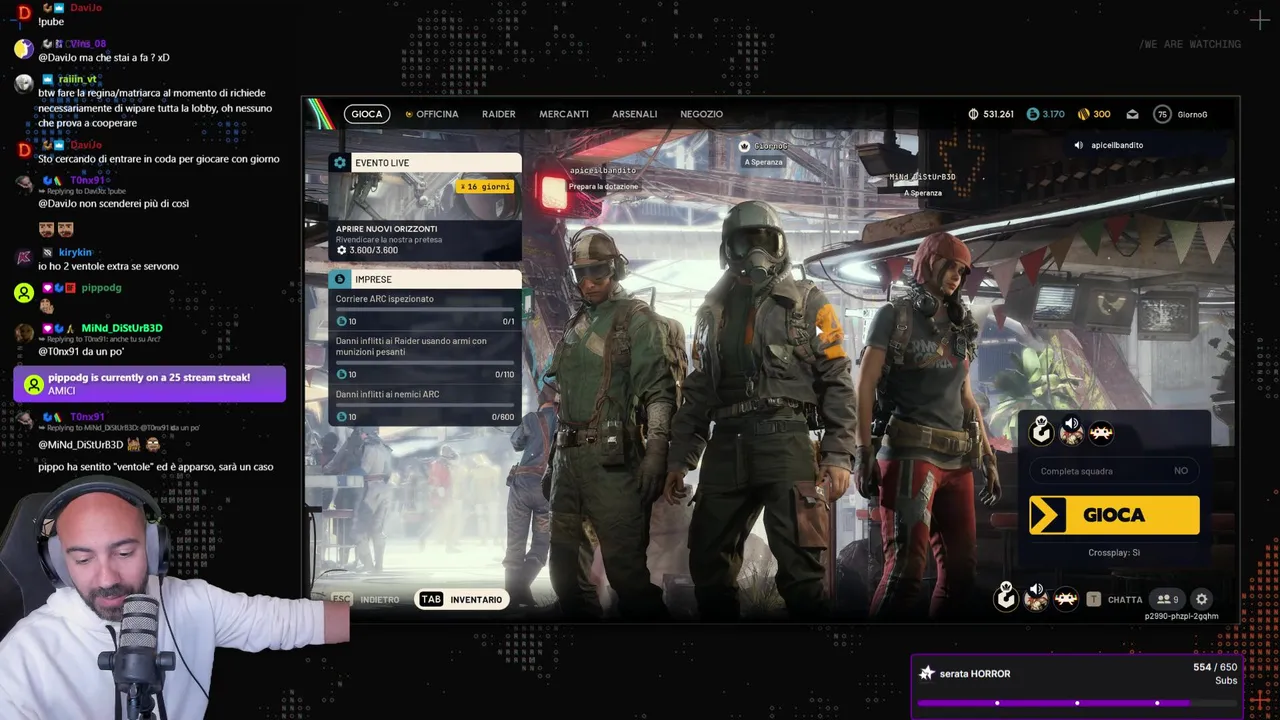Viewport: 1280px width, 720px height.
Task: Toggle Completa squadra option showing NO
Action: [x=1114, y=471]
